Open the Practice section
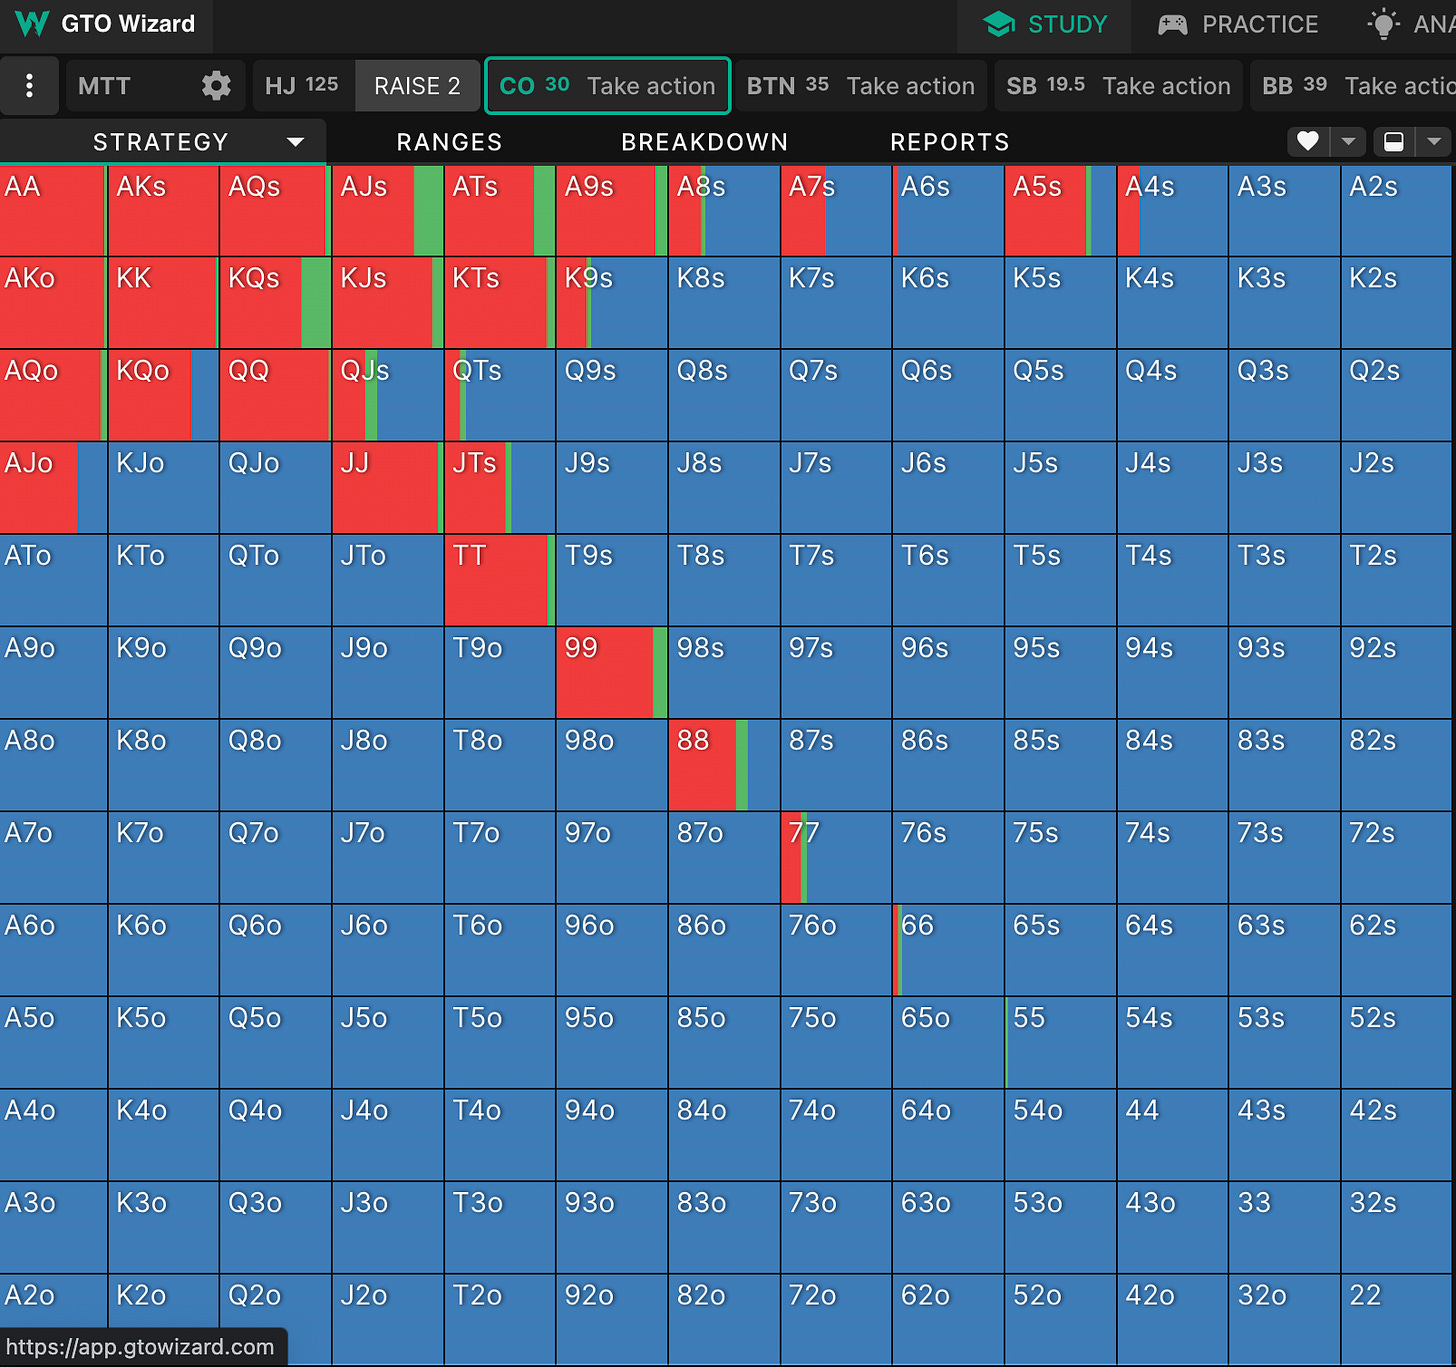Screen dimensions: 1456x1367 pyautogui.click(x=1238, y=25)
